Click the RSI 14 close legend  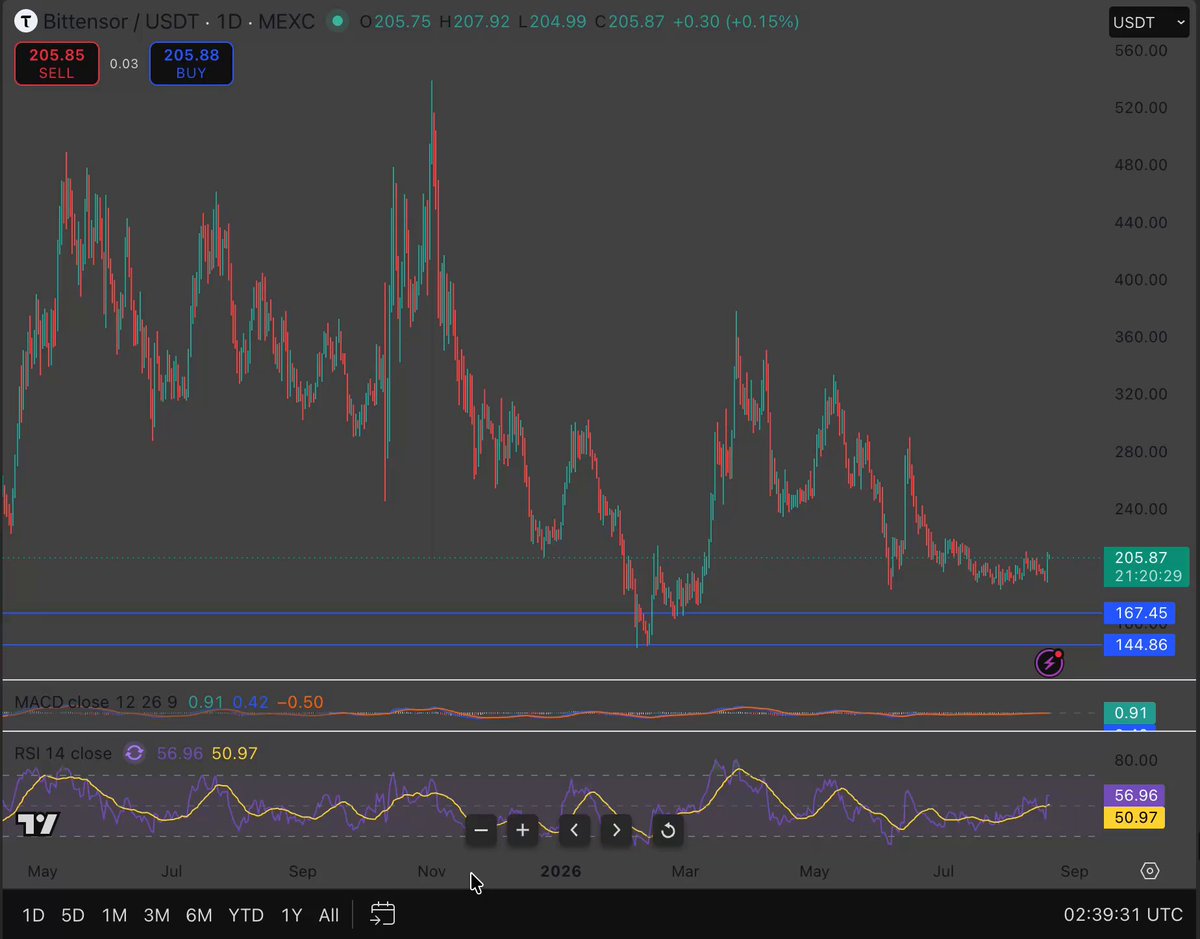pyautogui.click(x=63, y=753)
